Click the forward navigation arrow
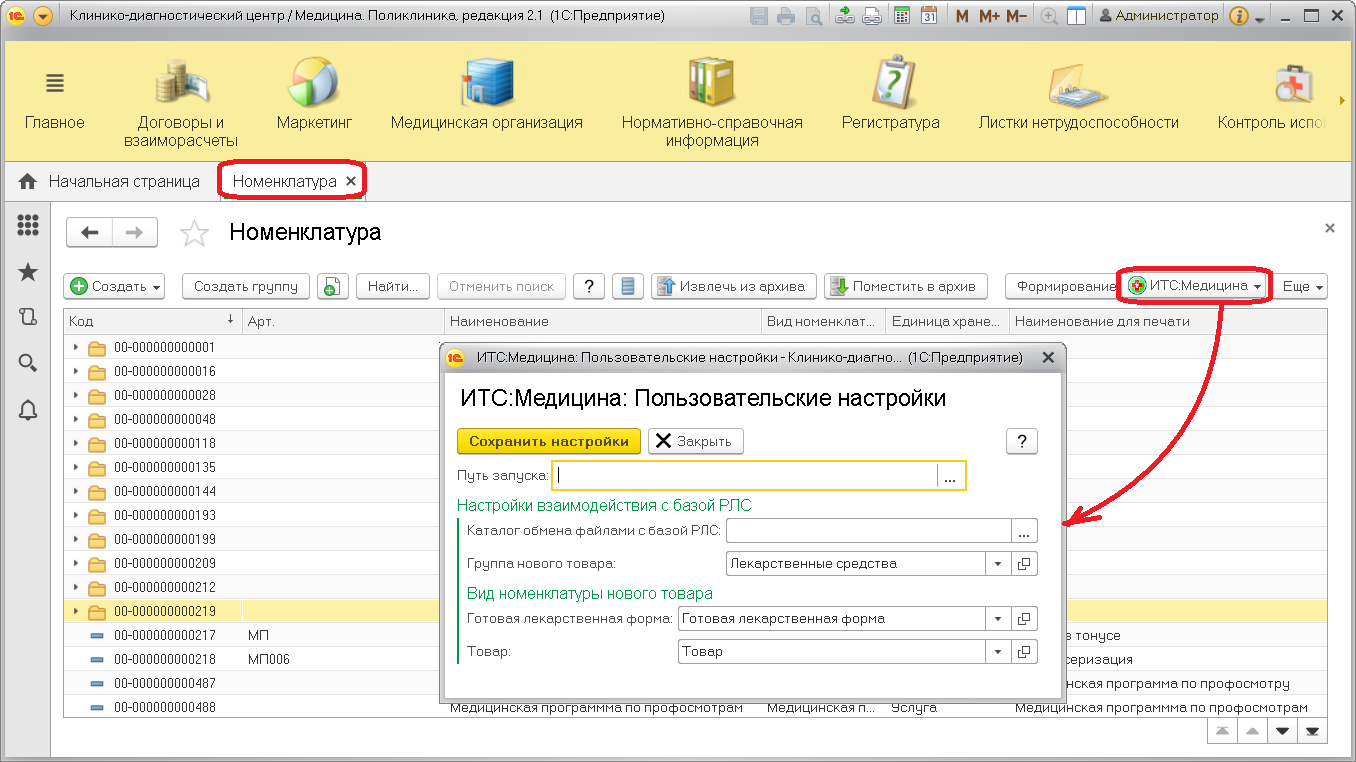Image resolution: width=1356 pixels, height=762 pixels. 134,233
